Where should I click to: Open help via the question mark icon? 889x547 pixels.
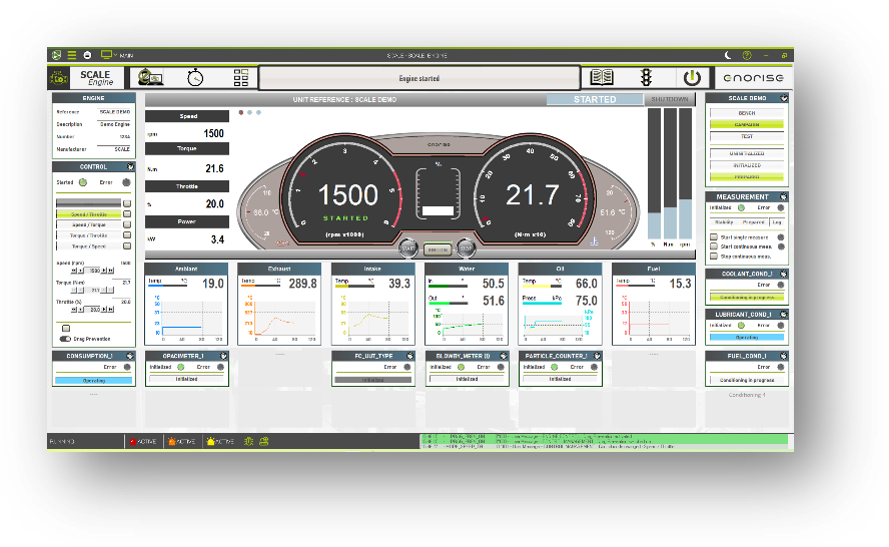point(747,55)
